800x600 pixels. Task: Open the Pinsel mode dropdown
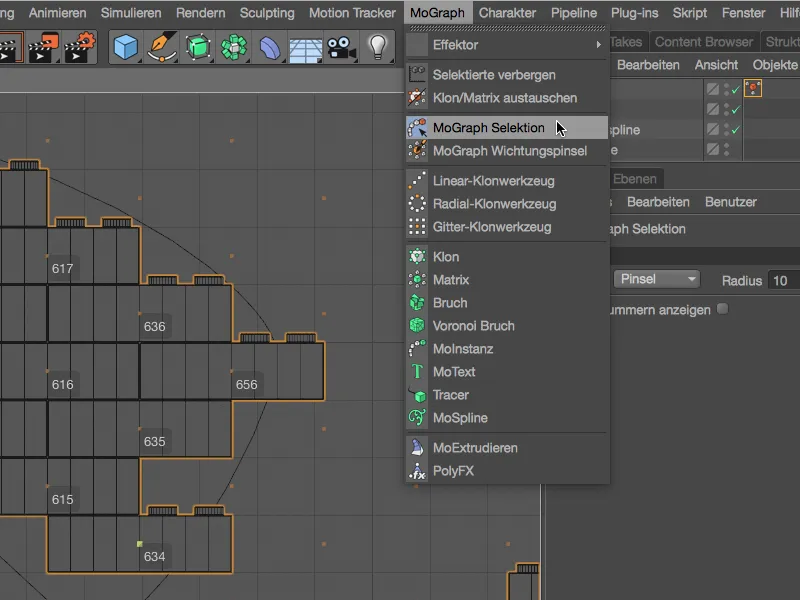656,280
